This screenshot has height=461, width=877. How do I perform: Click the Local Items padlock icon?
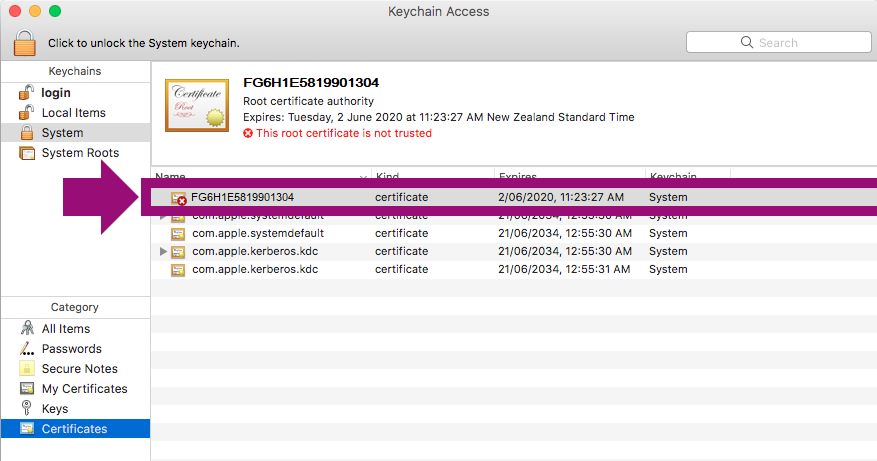coord(26,112)
